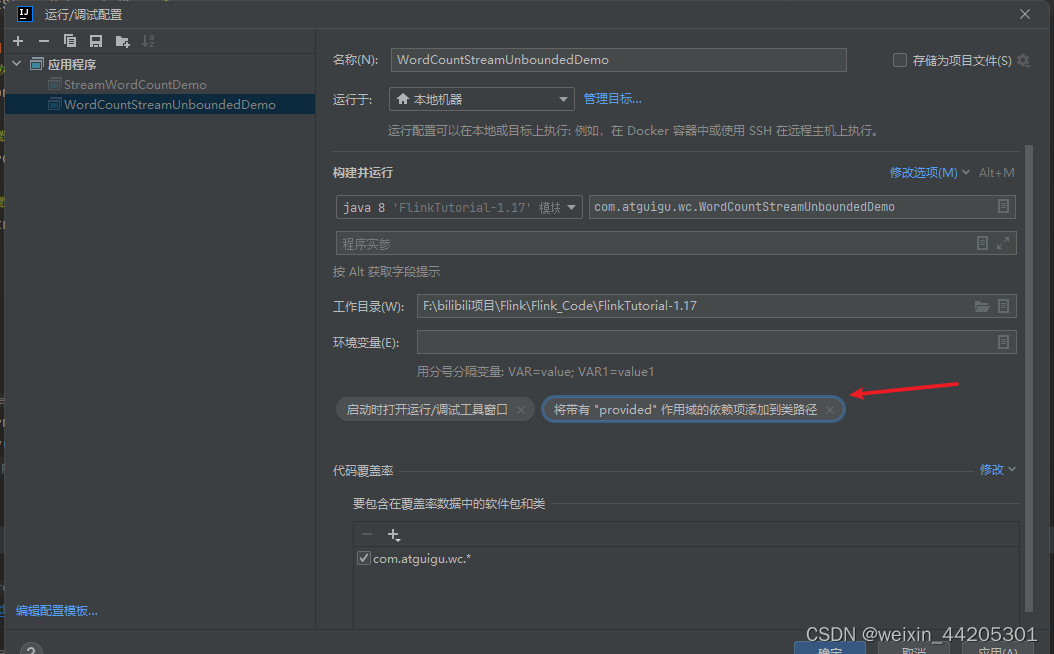Click the new folder icon in configurations toolbar
The width and height of the screenshot is (1054, 654).
122,41
